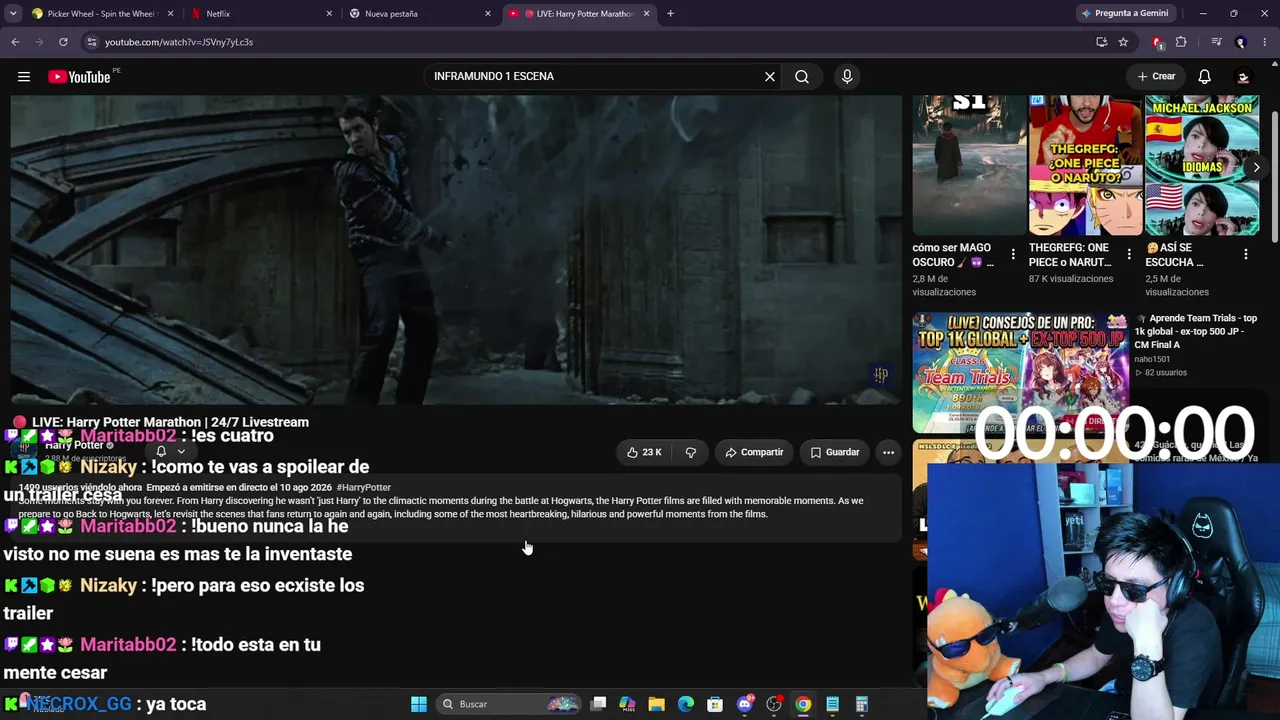Open the Chrome extensions puzzle menu

coord(1181,42)
